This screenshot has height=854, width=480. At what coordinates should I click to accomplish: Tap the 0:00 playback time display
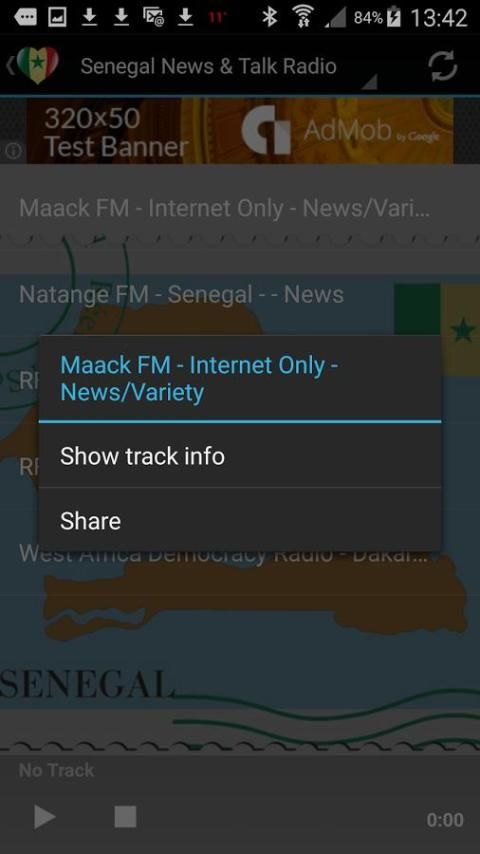click(x=445, y=820)
